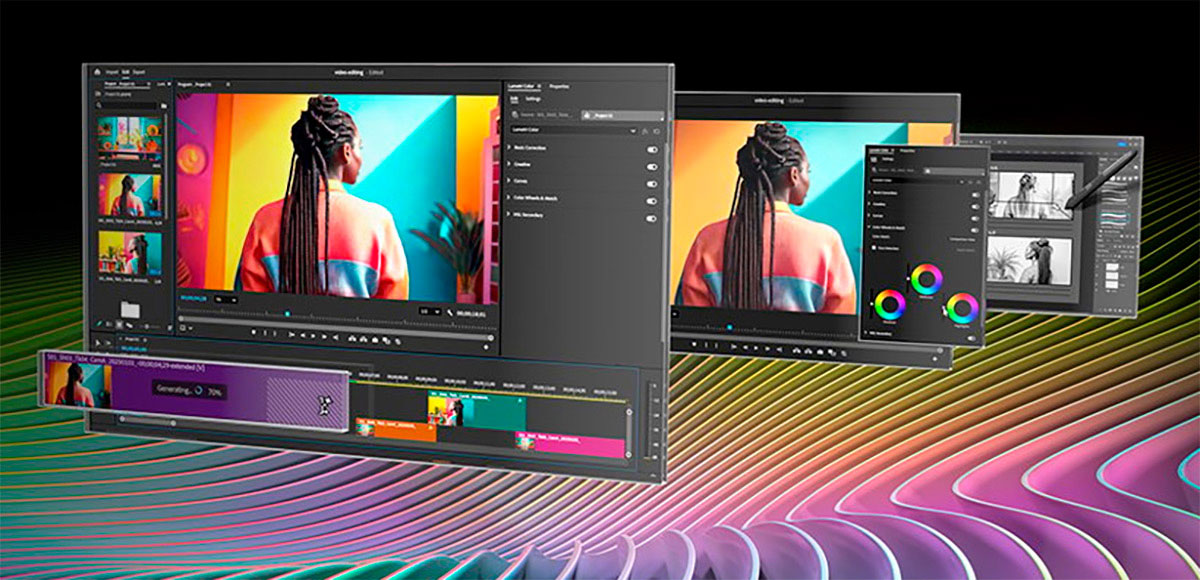Add marker in the second editor window
The image size is (1200, 580).
click(x=694, y=344)
